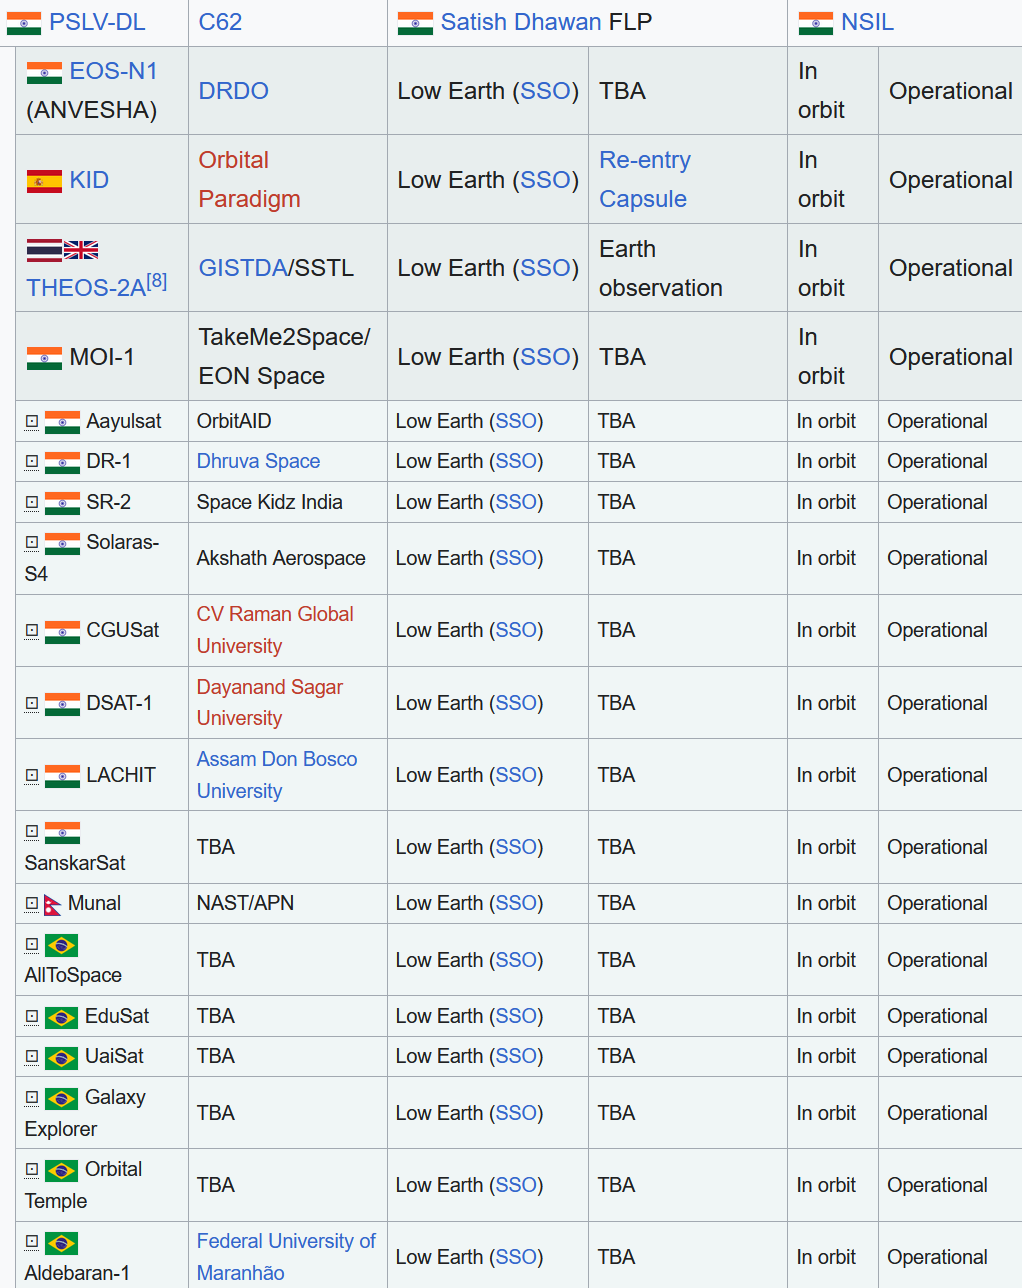Open the SSO link in the KID row
The height and width of the screenshot is (1288, 1022).
pyautogui.click(x=545, y=180)
